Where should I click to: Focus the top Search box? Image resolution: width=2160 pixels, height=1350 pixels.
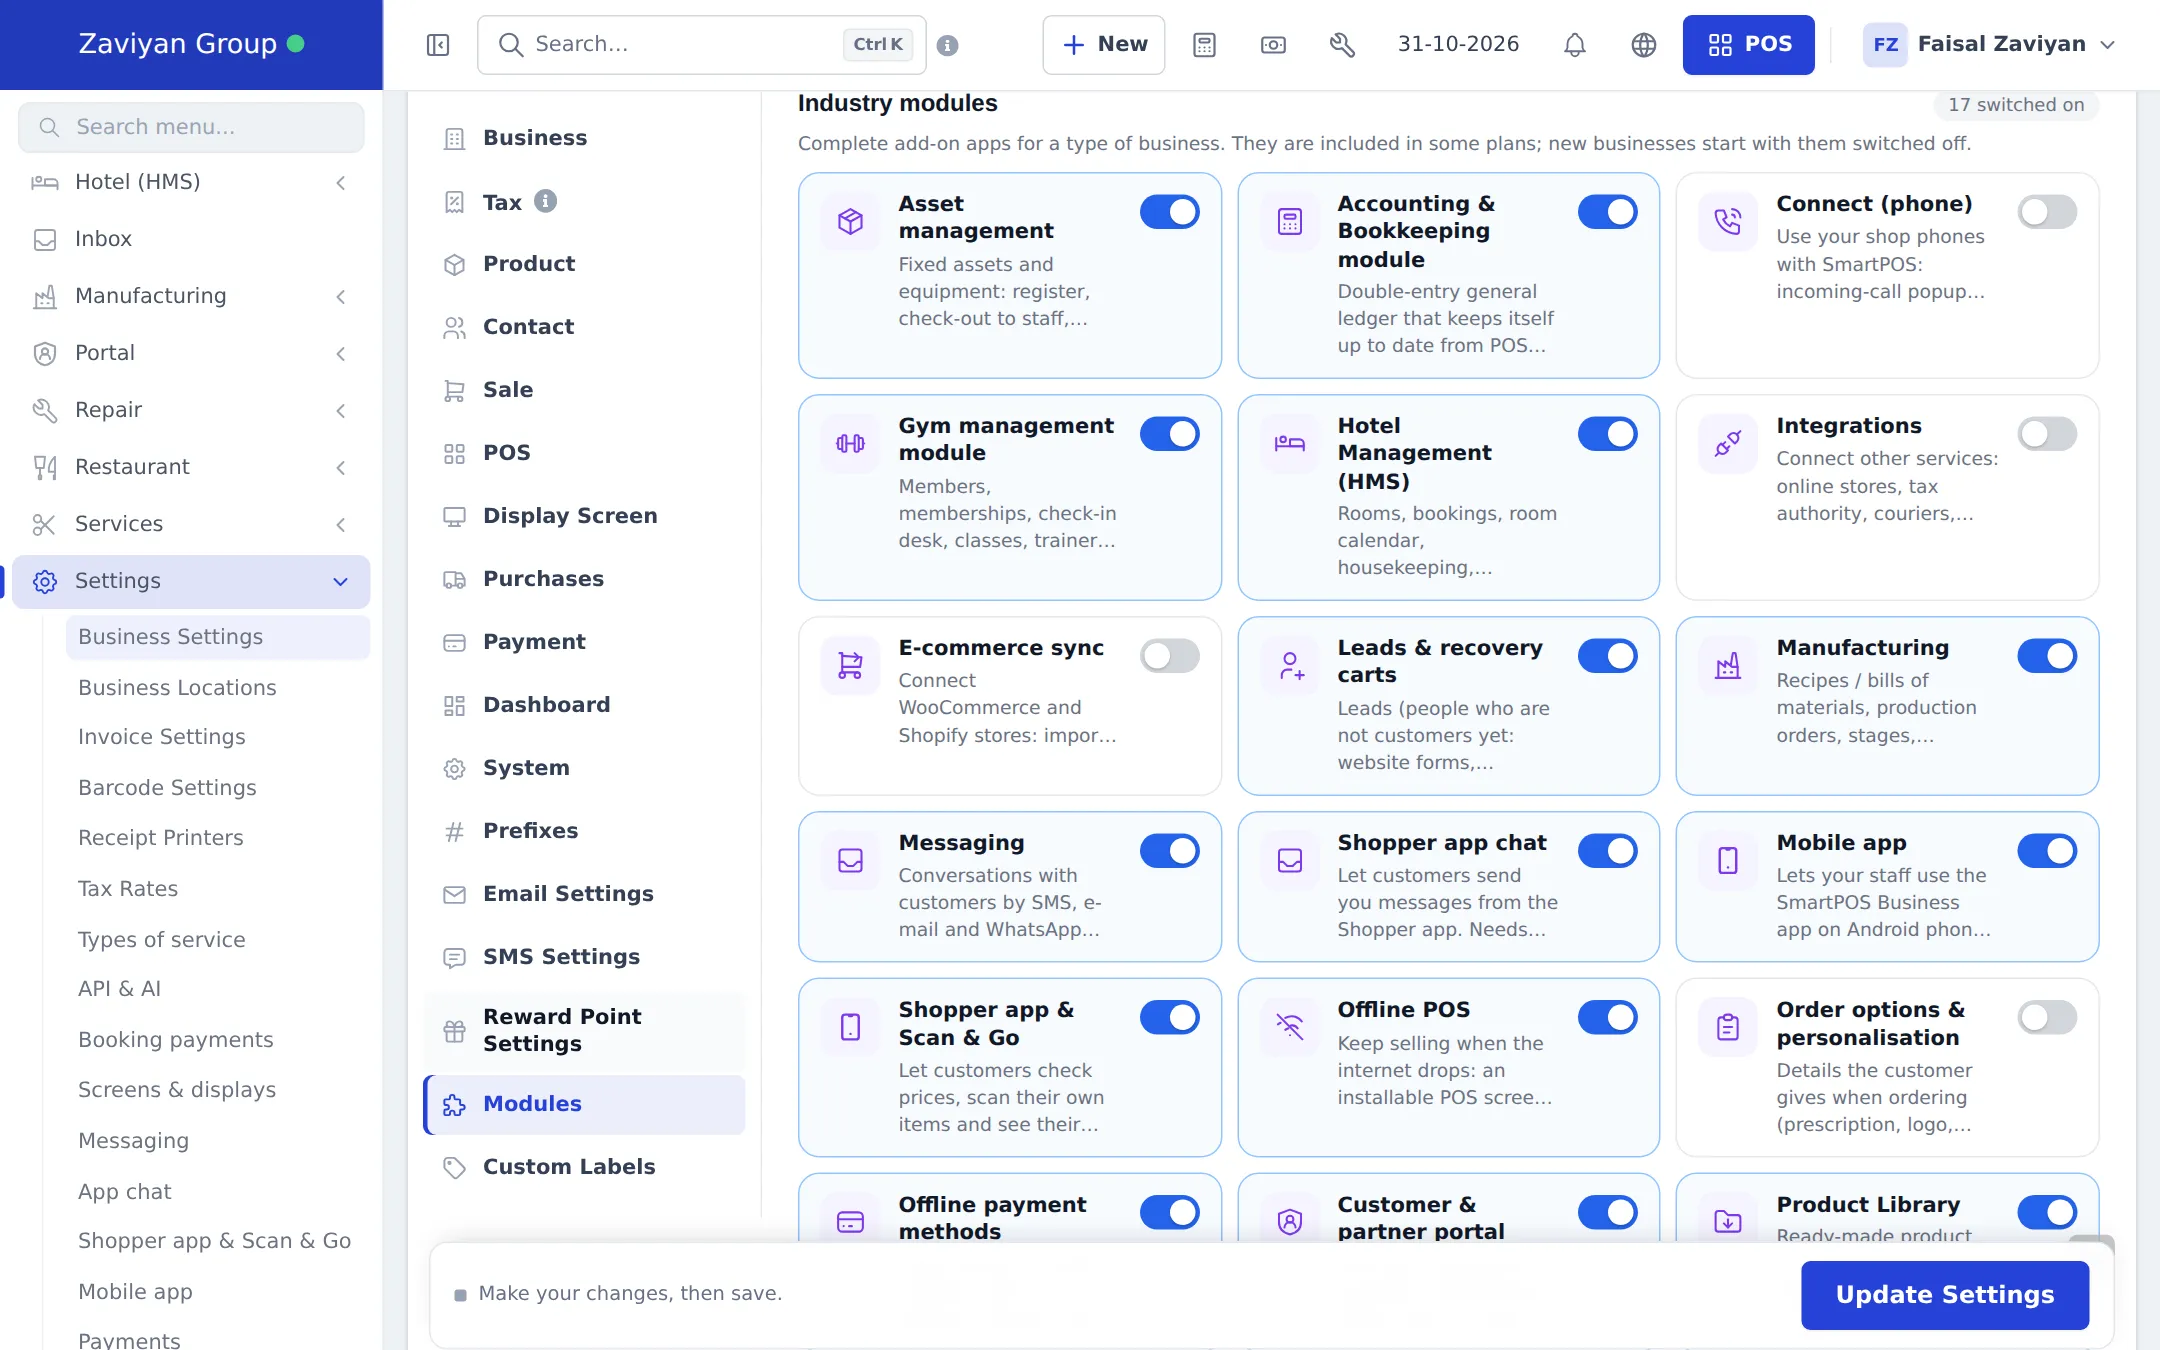coord(702,45)
